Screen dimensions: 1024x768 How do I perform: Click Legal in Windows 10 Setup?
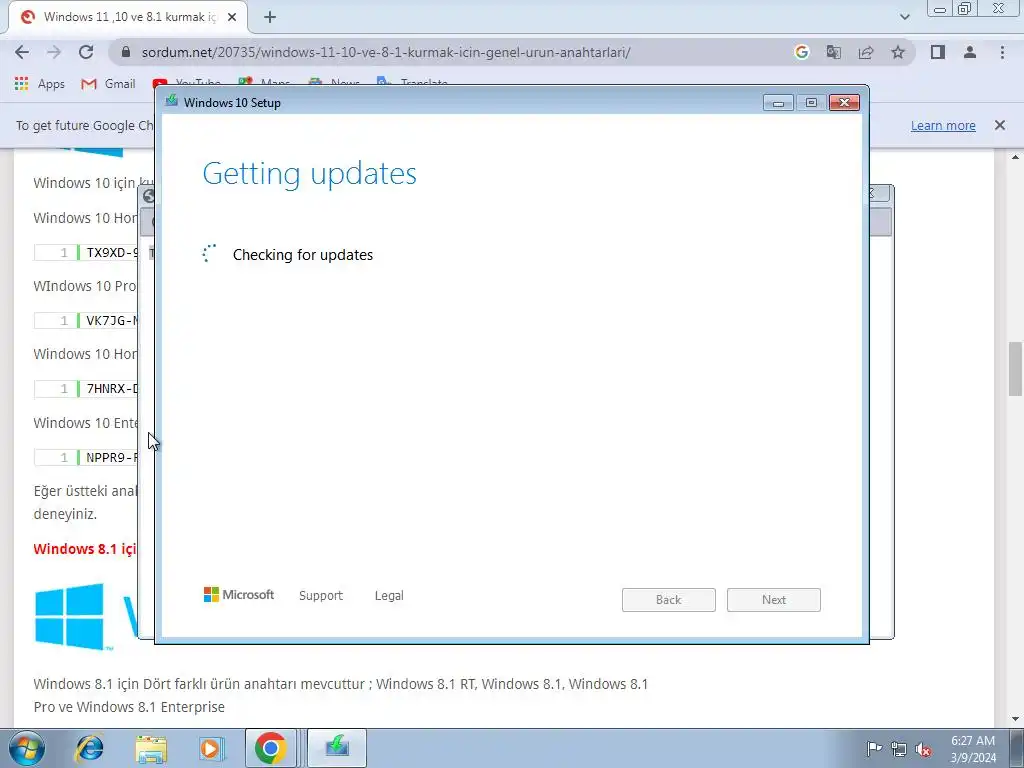point(389,596)
